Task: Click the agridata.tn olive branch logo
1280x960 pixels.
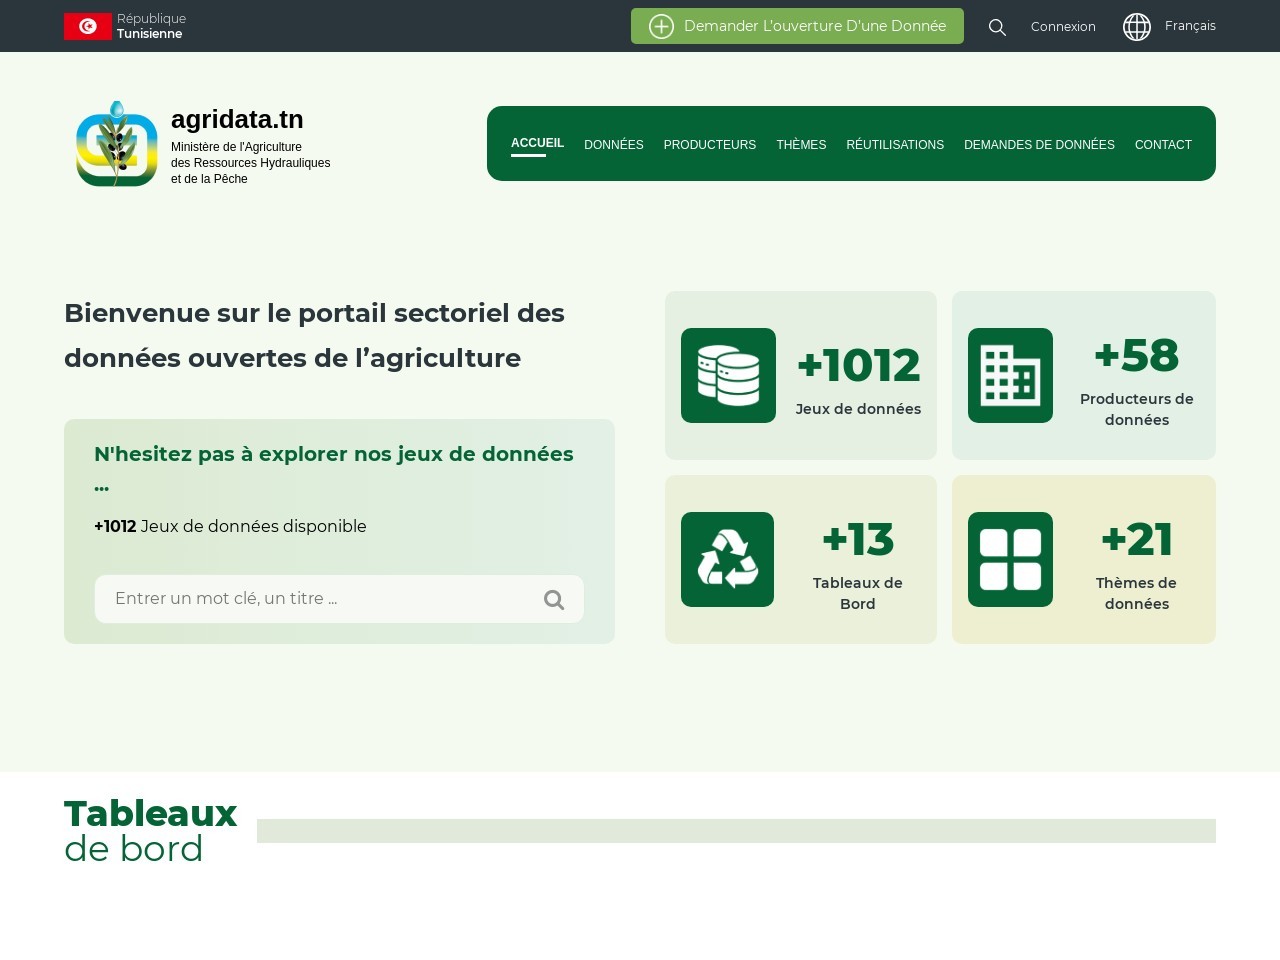Action: (117, 144)
